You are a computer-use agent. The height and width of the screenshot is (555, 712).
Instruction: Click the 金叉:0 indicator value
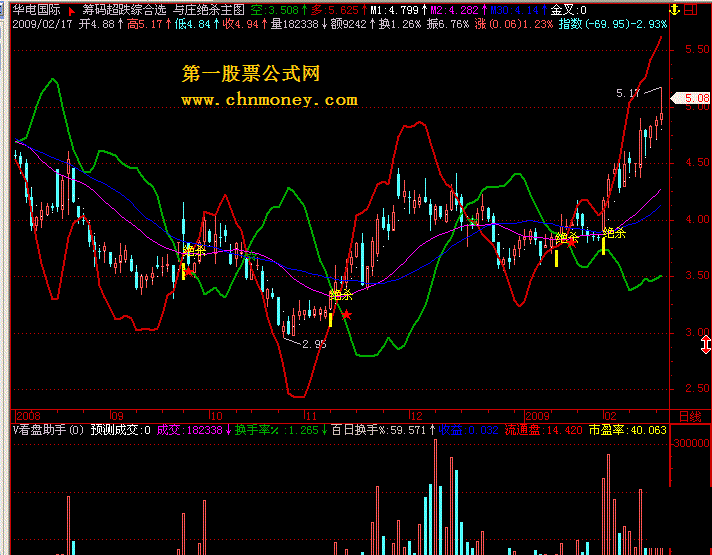pos(569,10)
